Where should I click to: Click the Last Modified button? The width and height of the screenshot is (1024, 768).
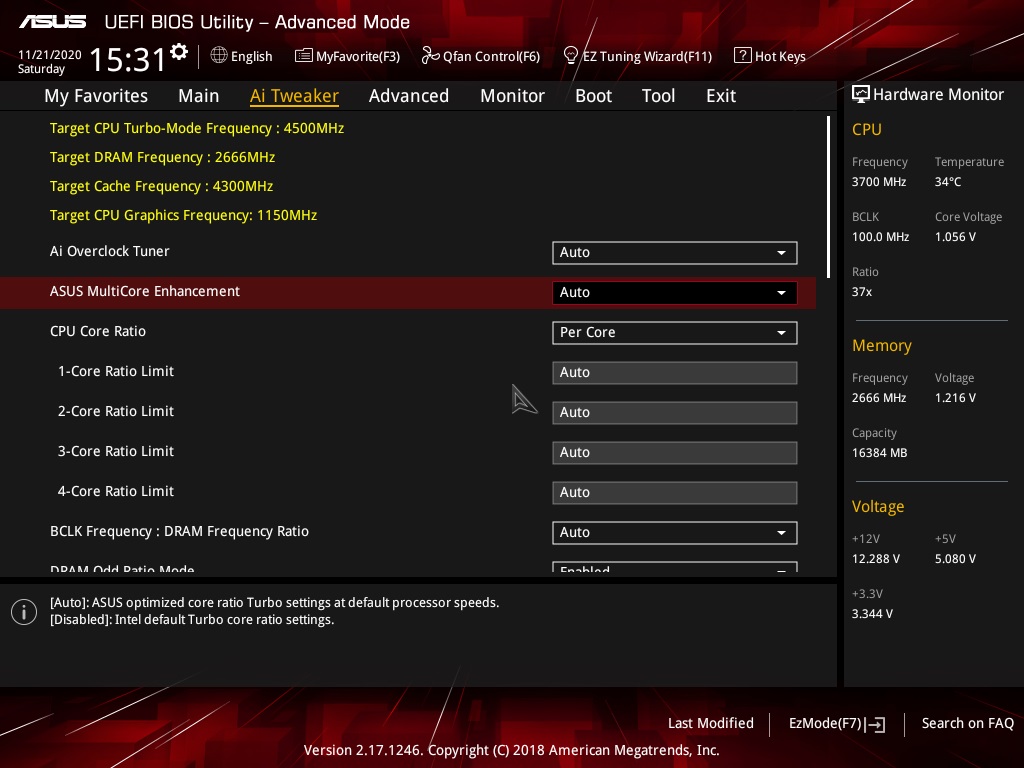coord(711,723)
